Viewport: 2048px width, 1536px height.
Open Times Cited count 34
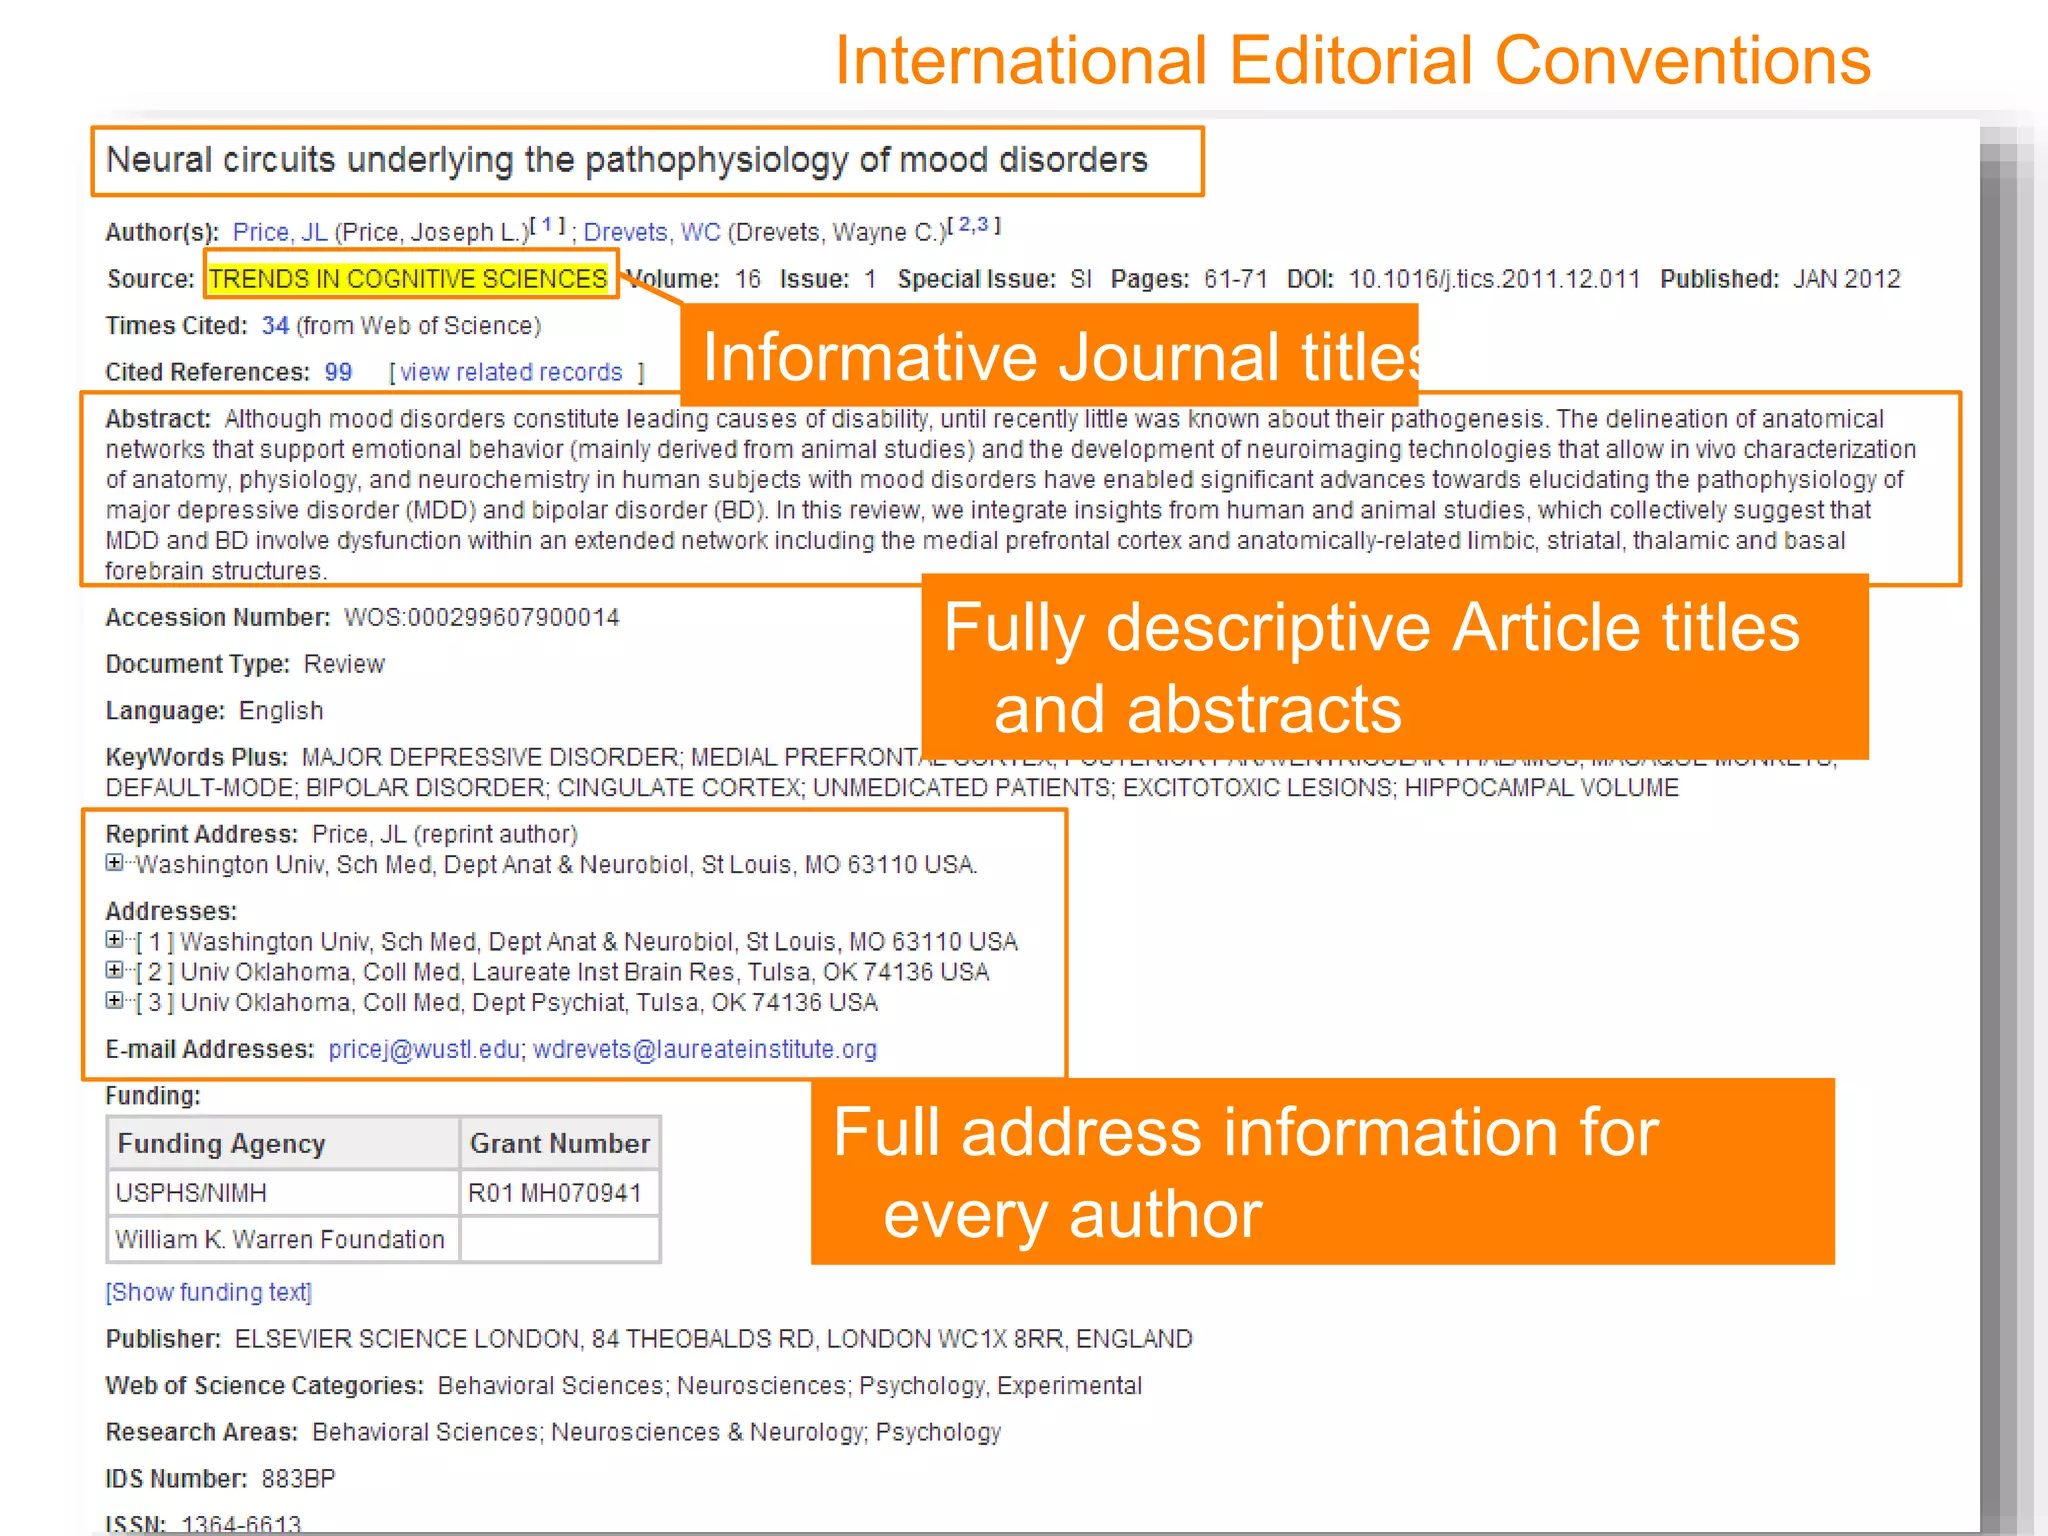coord(275,326)
